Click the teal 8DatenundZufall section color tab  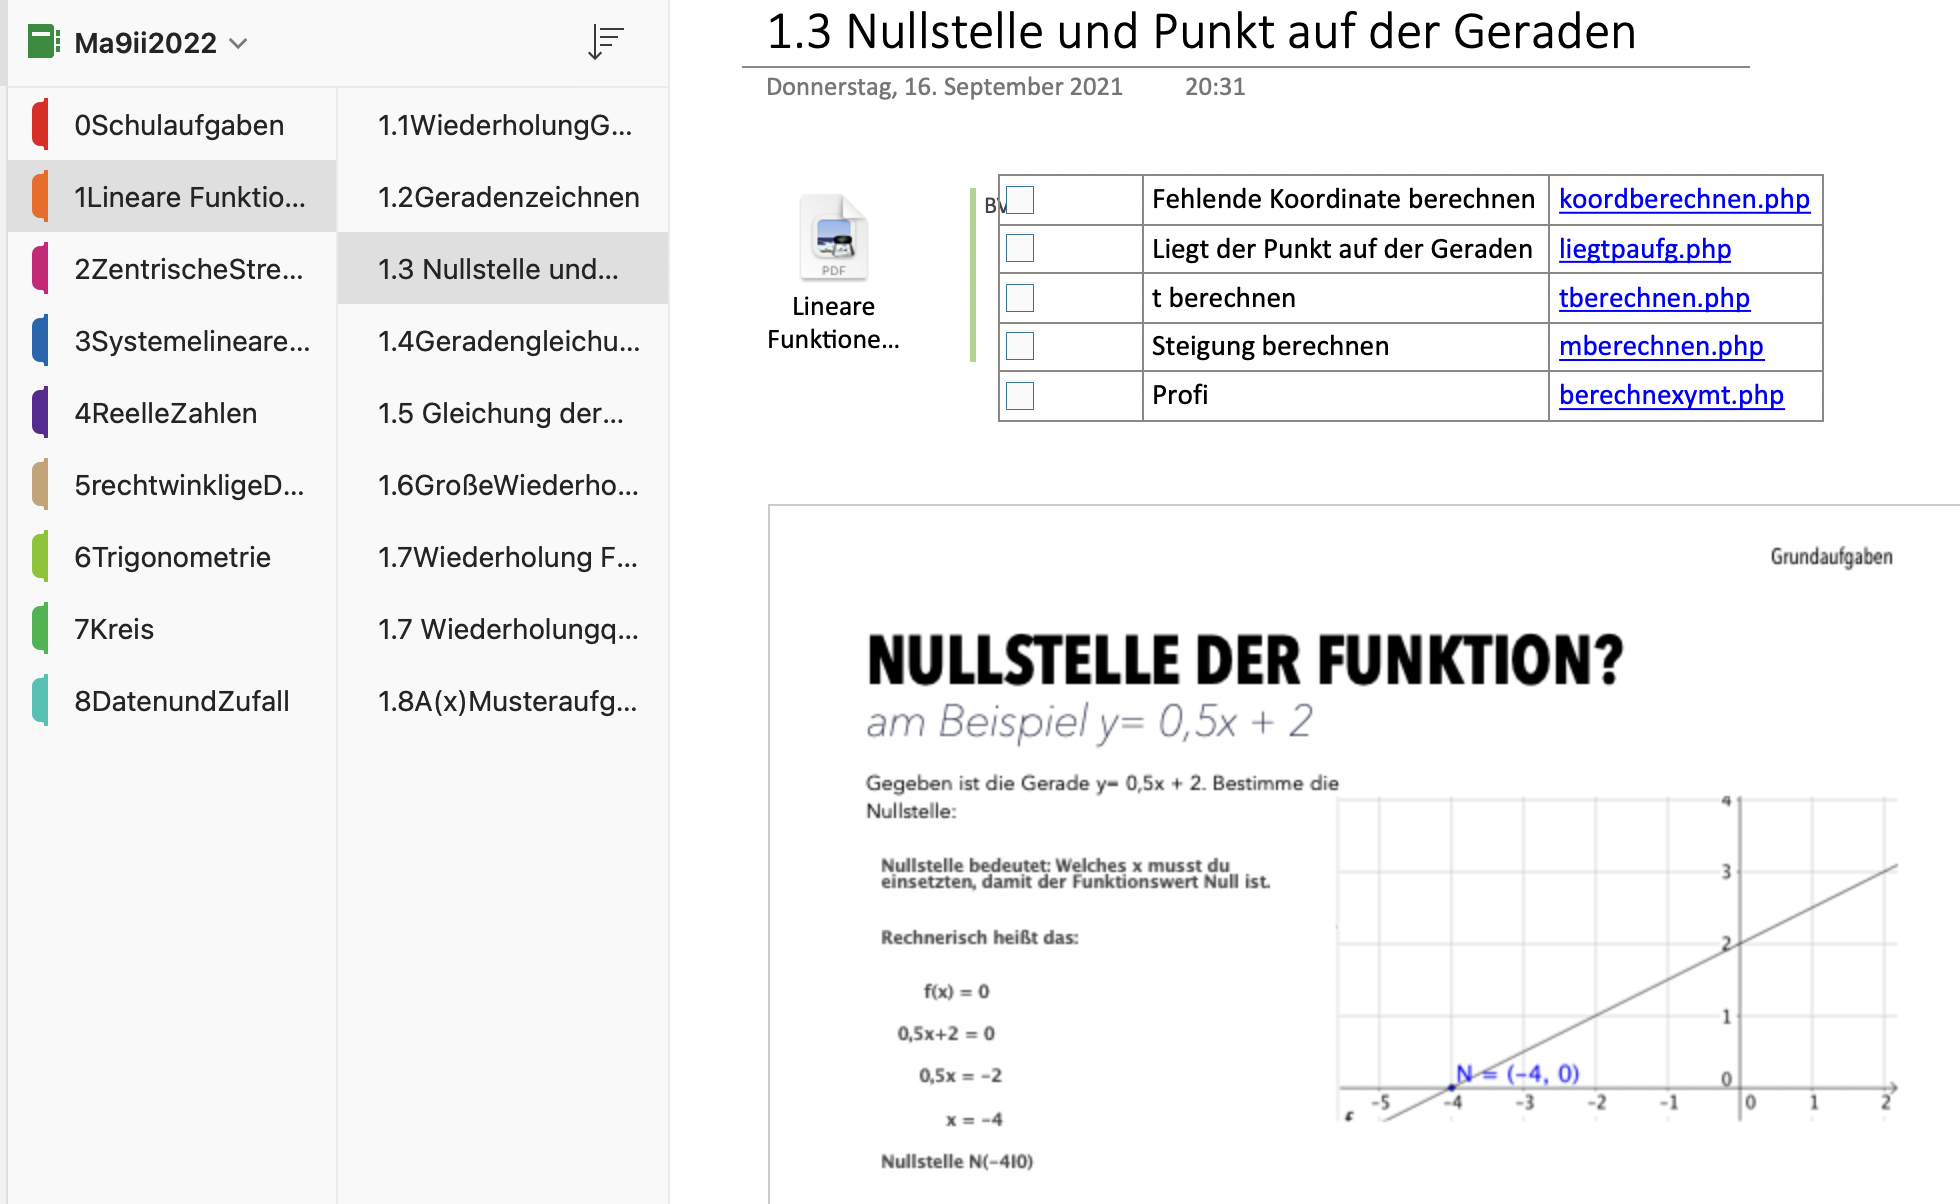pos(40,701)
